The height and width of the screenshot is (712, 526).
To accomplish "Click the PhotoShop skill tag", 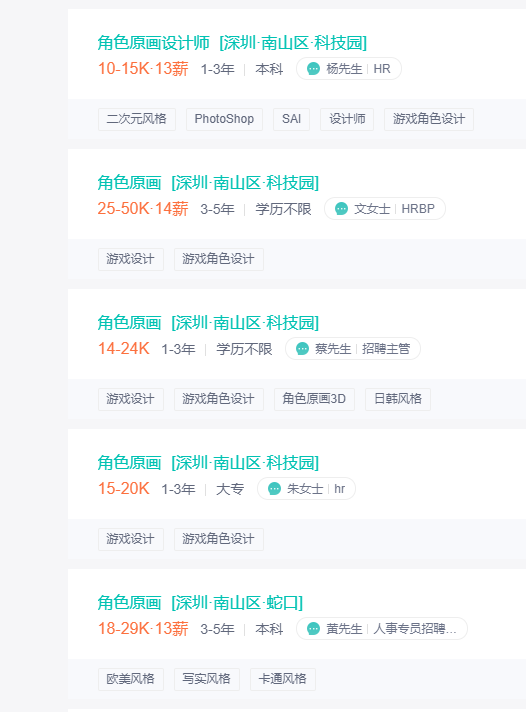I will (x=224, y=119).
